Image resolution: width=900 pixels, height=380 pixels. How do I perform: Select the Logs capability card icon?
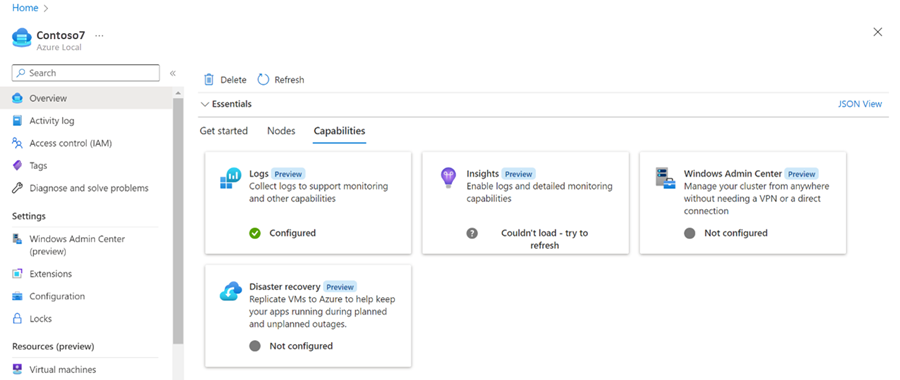[231, 179]
